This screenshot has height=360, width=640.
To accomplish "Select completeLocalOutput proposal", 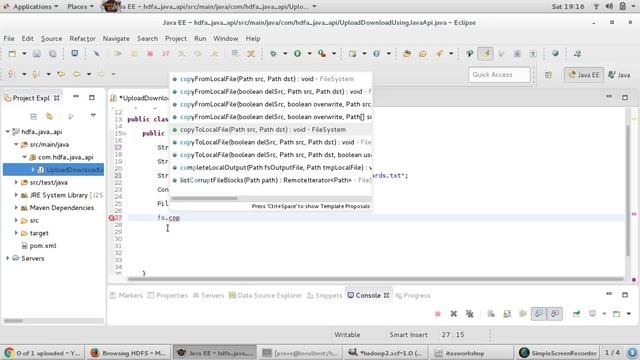I will point(271,167).
